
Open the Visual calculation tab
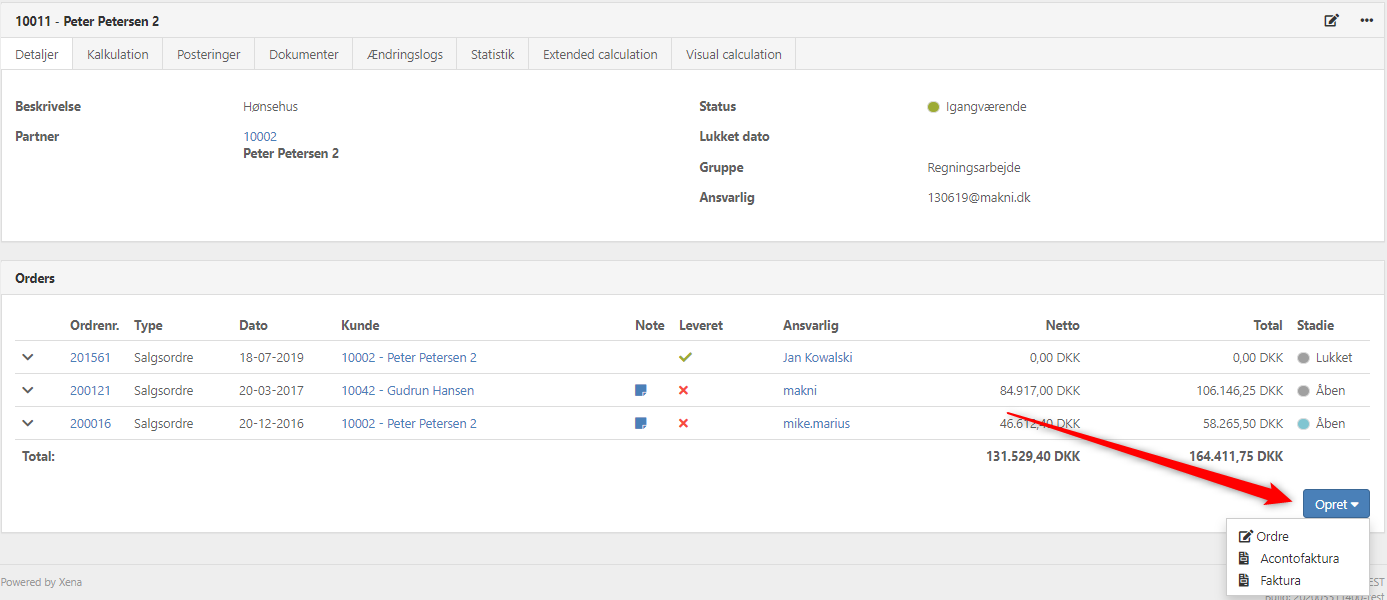click(733, 55)
